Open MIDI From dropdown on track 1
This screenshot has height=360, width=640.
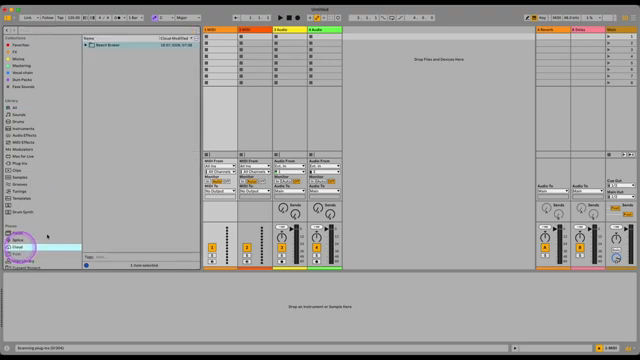click(220, 166)
